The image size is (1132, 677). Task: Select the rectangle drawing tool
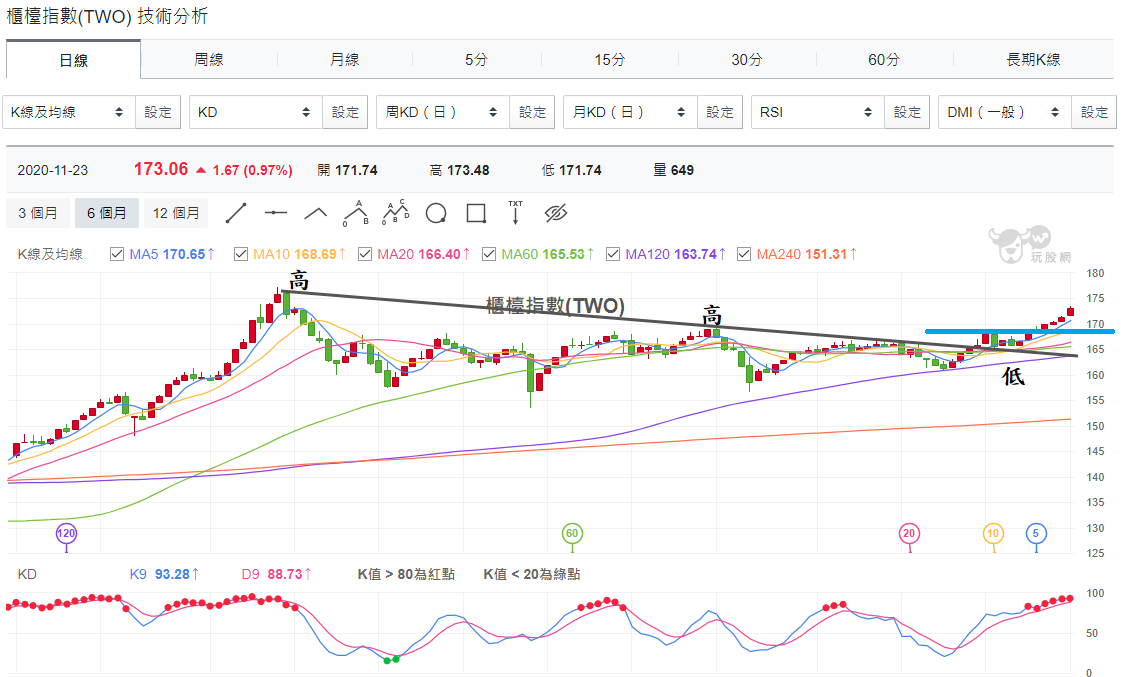(476, 213)
